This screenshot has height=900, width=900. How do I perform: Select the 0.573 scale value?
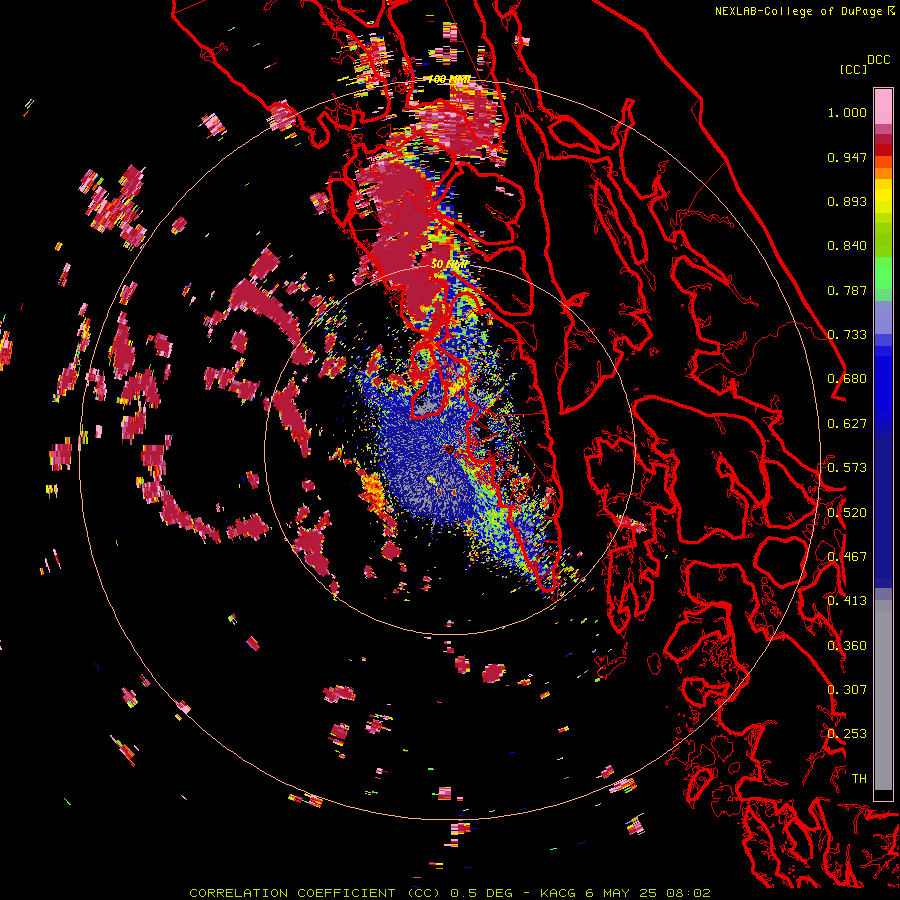pyautogui.click(x=847, y=468)
